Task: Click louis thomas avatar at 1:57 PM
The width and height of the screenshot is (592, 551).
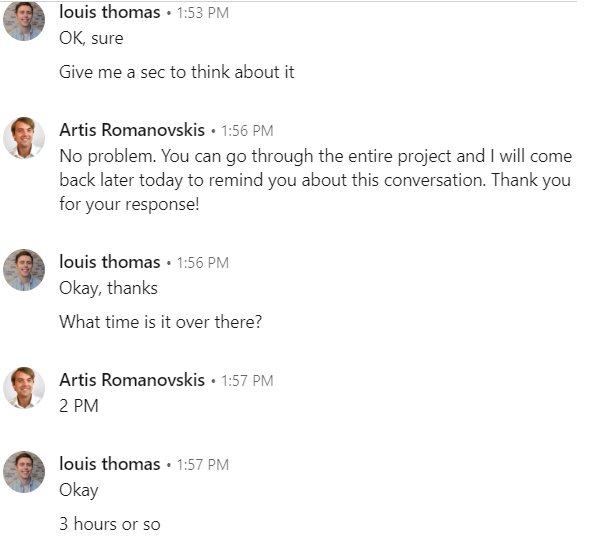Action: 24,472
